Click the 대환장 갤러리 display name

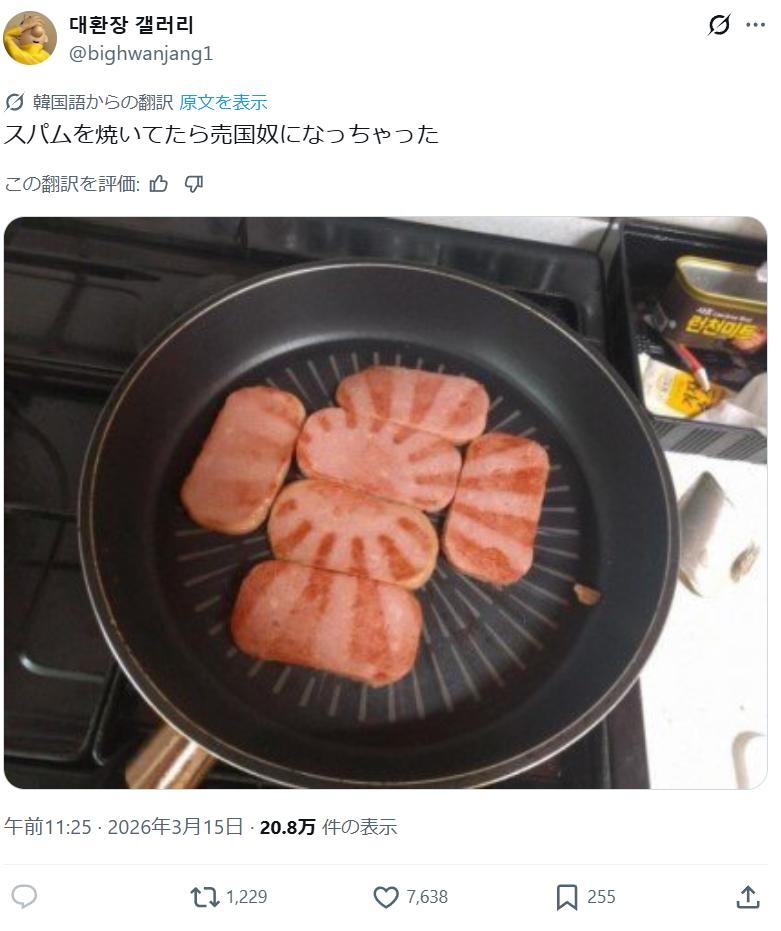click(x=131, y=25)
